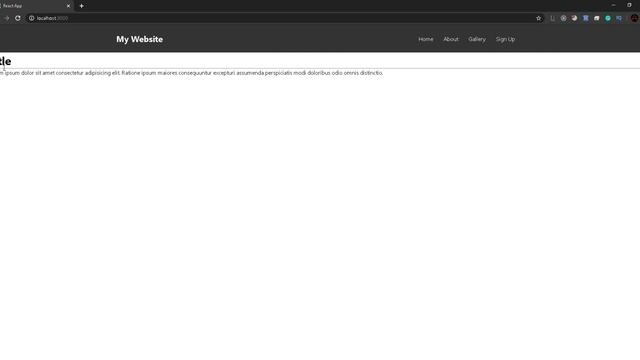
Task: Navigate to Gallery in the navbar
Action: (x=477, y=39)
